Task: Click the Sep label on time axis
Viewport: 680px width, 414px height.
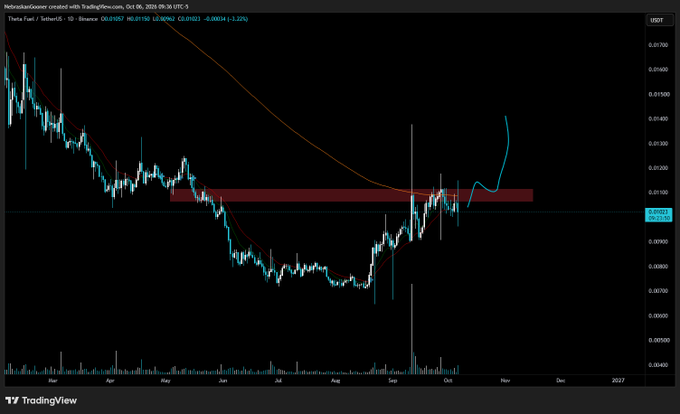Action: [x=392, y=380]
